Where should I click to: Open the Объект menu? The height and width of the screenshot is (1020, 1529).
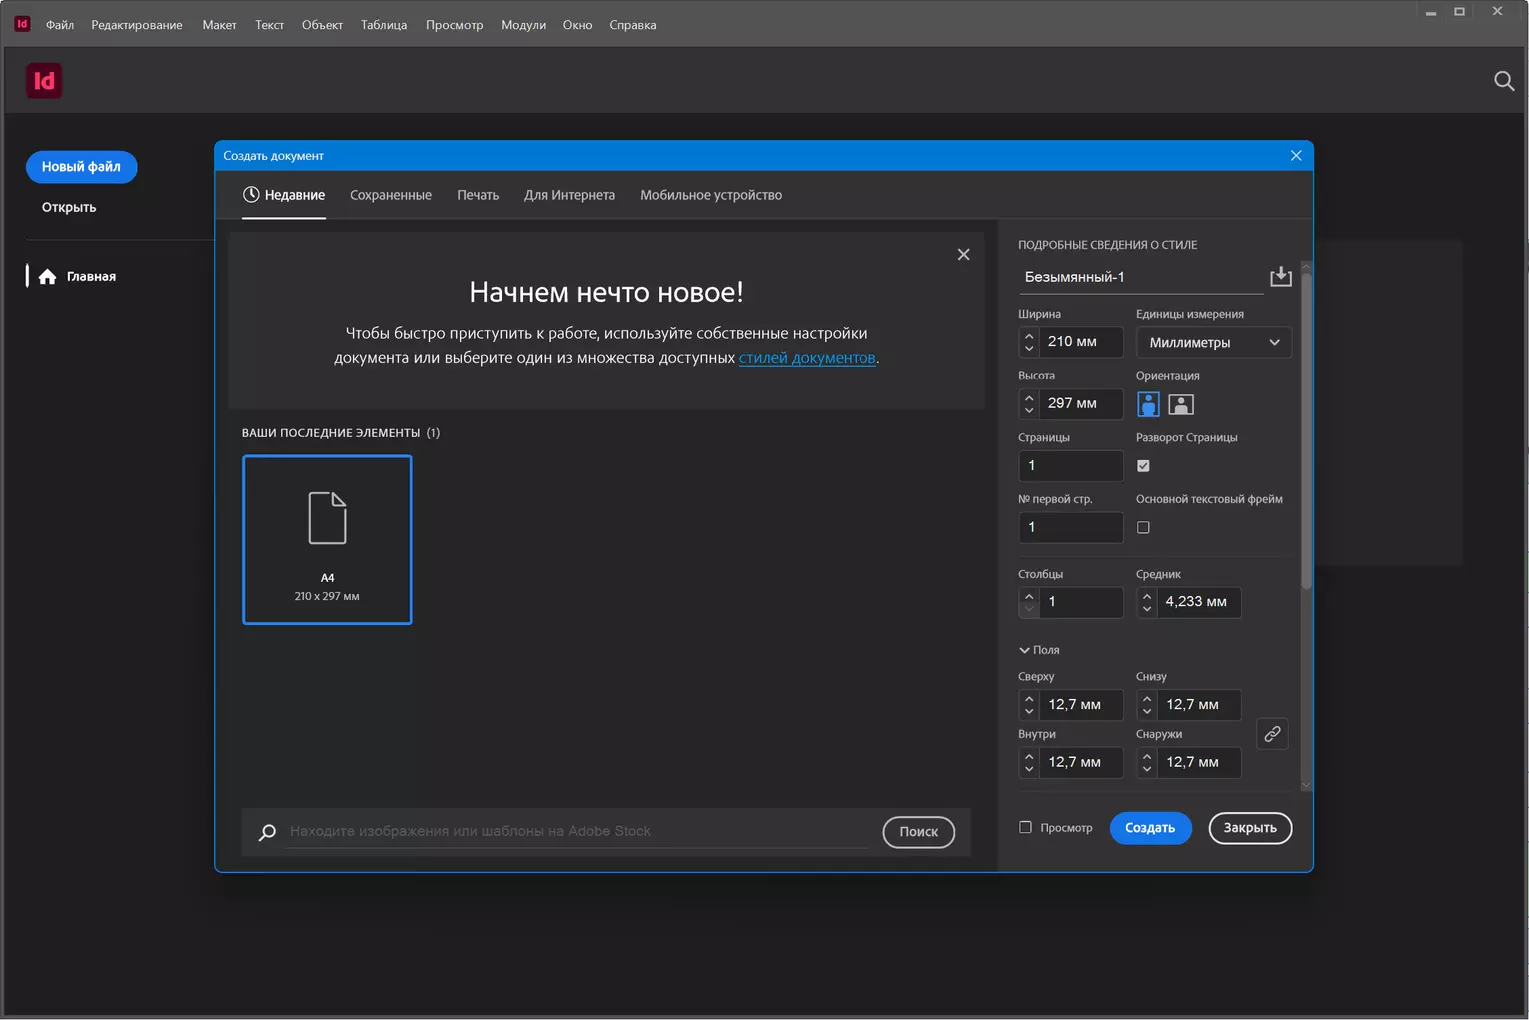tap(322, 25)
